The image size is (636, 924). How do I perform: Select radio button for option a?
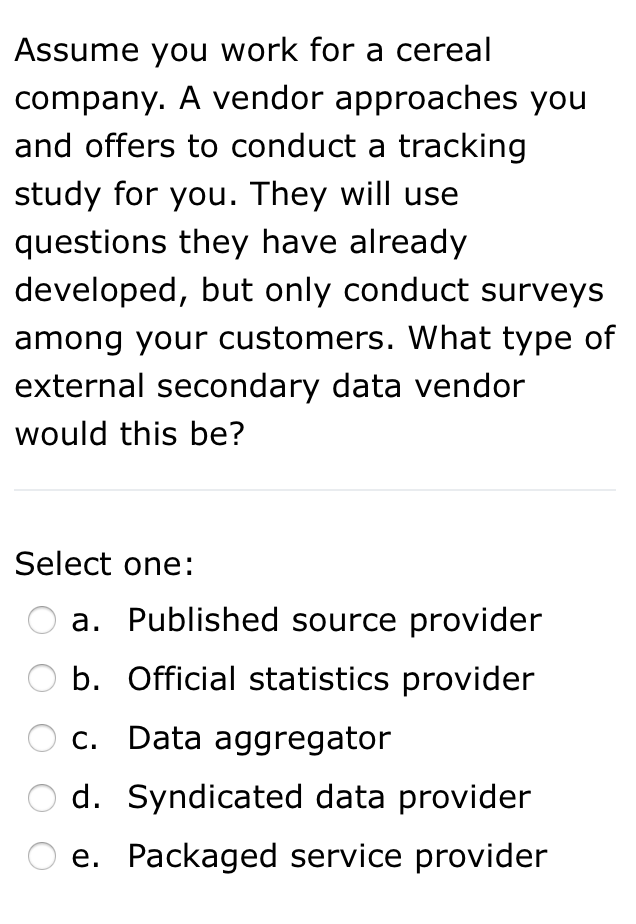click(x=43, y=620)
